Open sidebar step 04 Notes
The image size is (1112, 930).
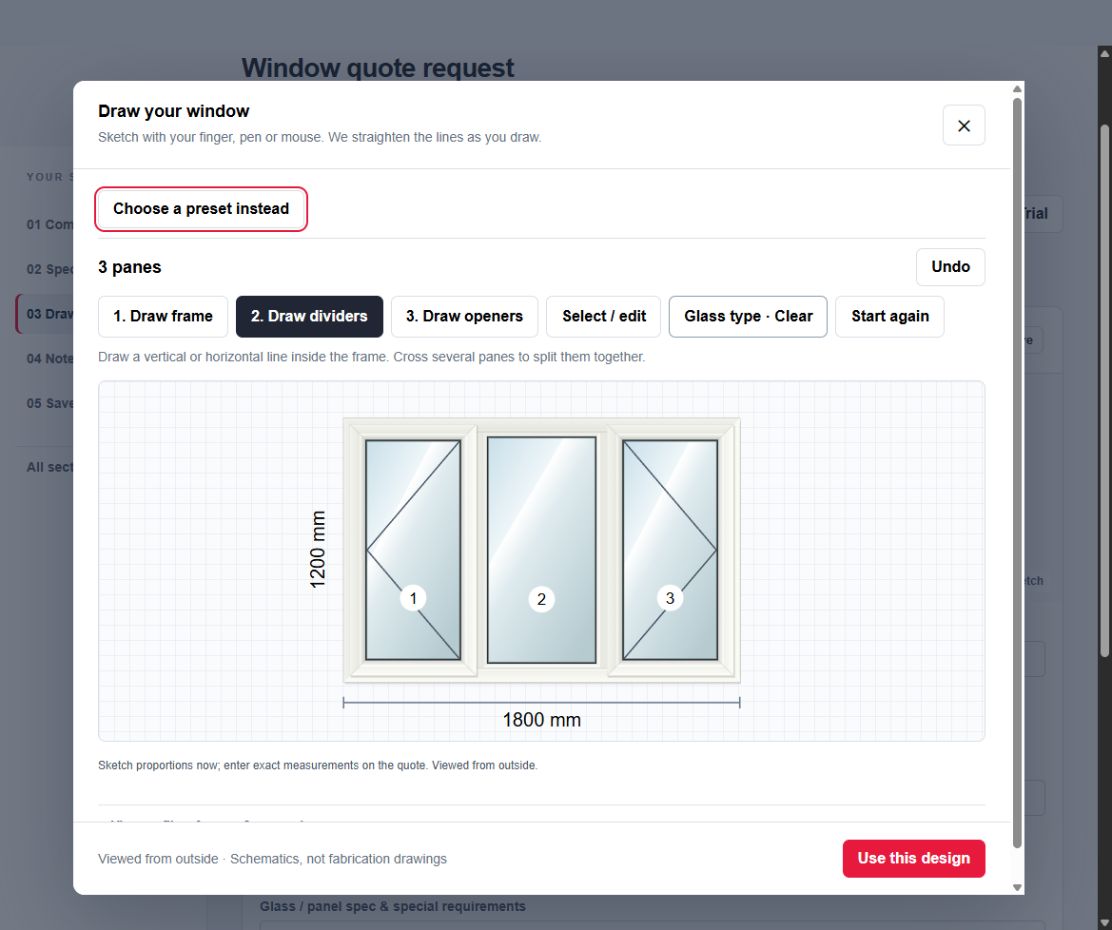click(50, 358)
